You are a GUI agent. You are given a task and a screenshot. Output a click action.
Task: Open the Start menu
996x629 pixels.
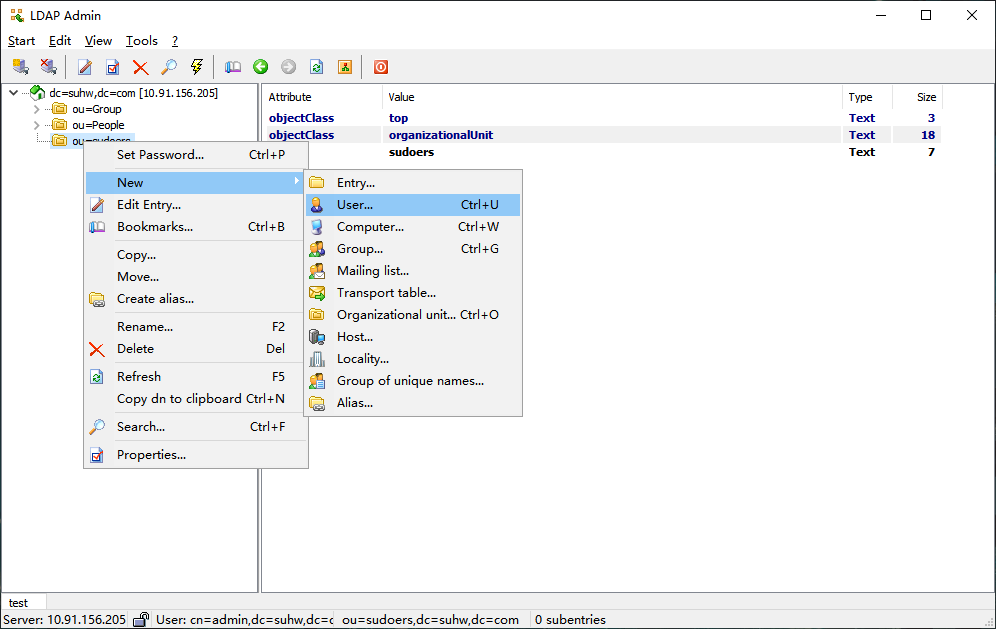pyautogui.click(x=21, y=41)
